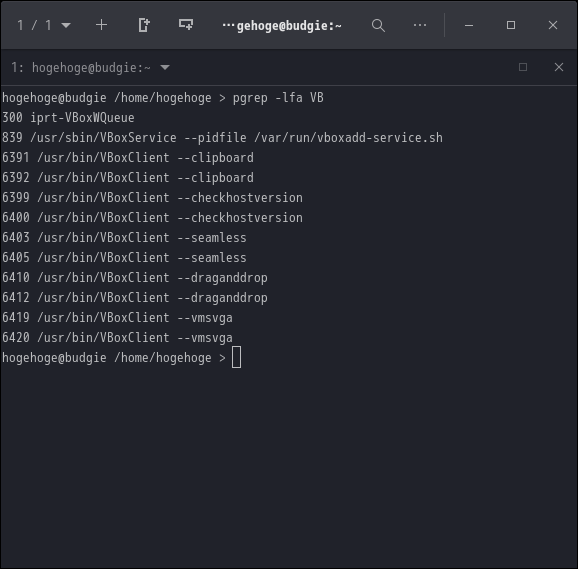578x569 pixels.
Task: Click the window title gehoge@budgie:~
Action: pyautogui.click(x=282, y=26)
